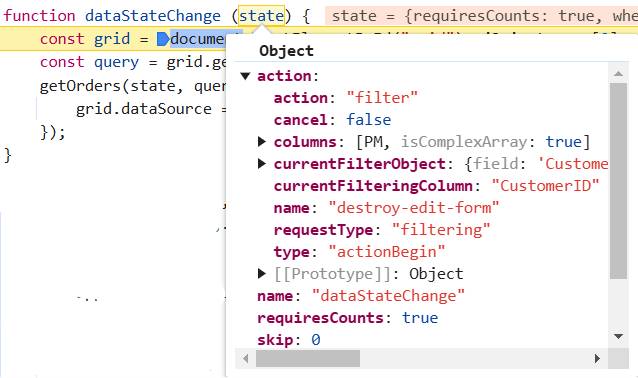Click the Object header of the popup
638x378 pixels.
coord(286,51)
